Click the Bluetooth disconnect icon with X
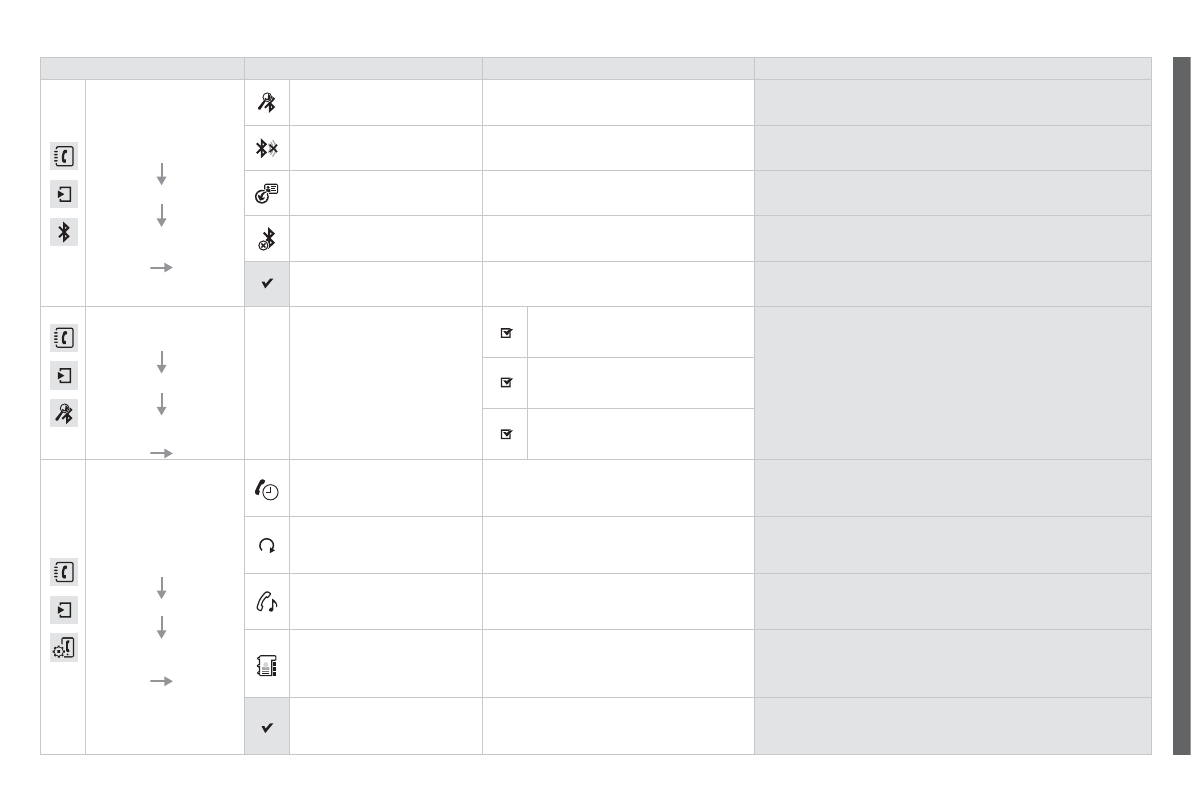1191x794 pixels. (267, 148)
